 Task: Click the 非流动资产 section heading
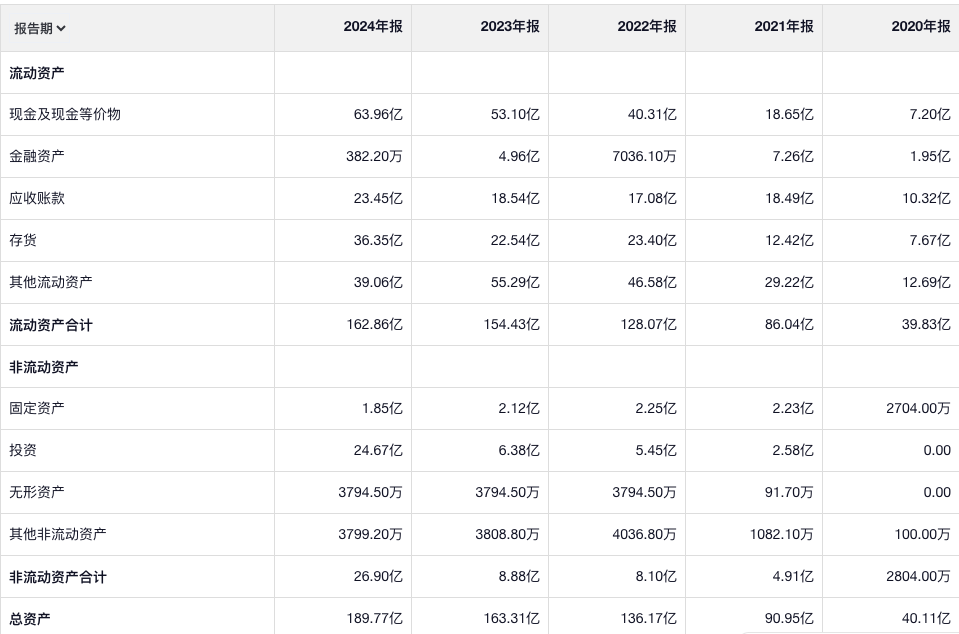44,367
